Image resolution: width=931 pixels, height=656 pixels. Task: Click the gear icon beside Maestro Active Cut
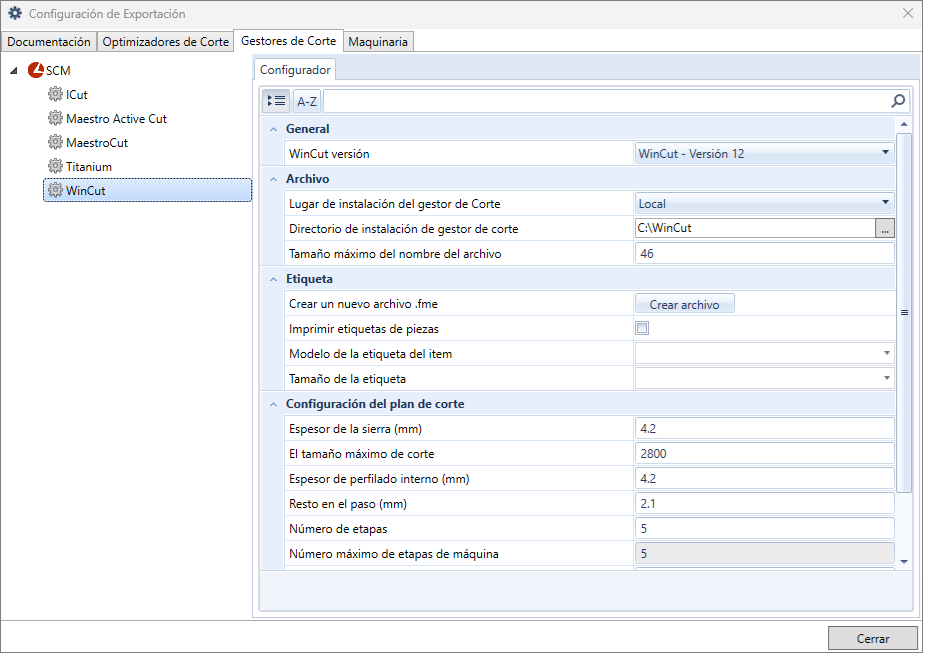(55, 118)
